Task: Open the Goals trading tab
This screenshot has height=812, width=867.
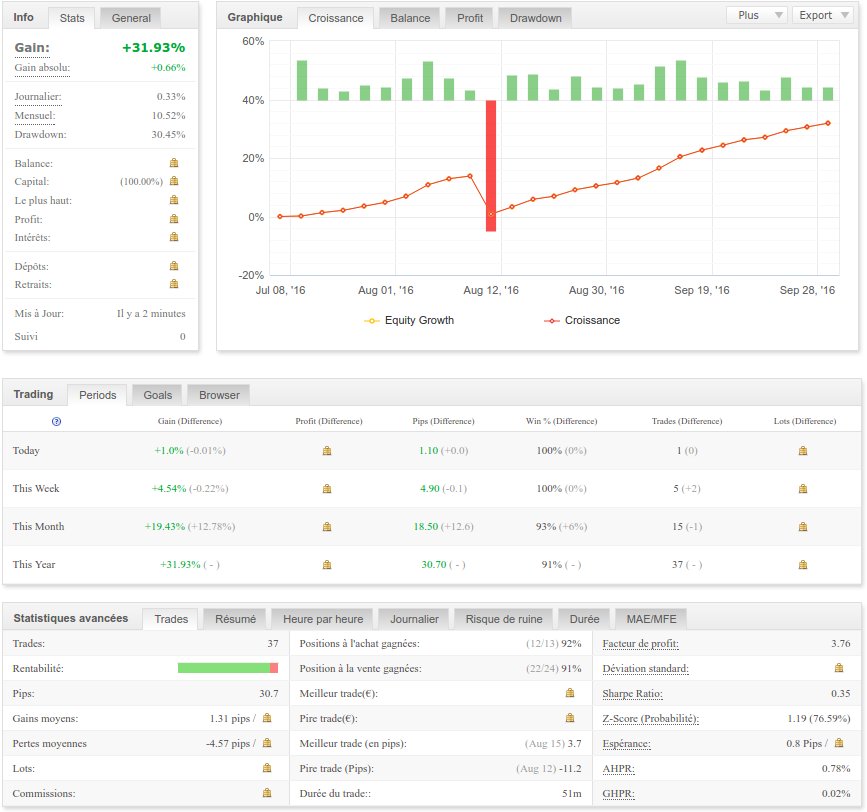Action: tap(157, 395)
